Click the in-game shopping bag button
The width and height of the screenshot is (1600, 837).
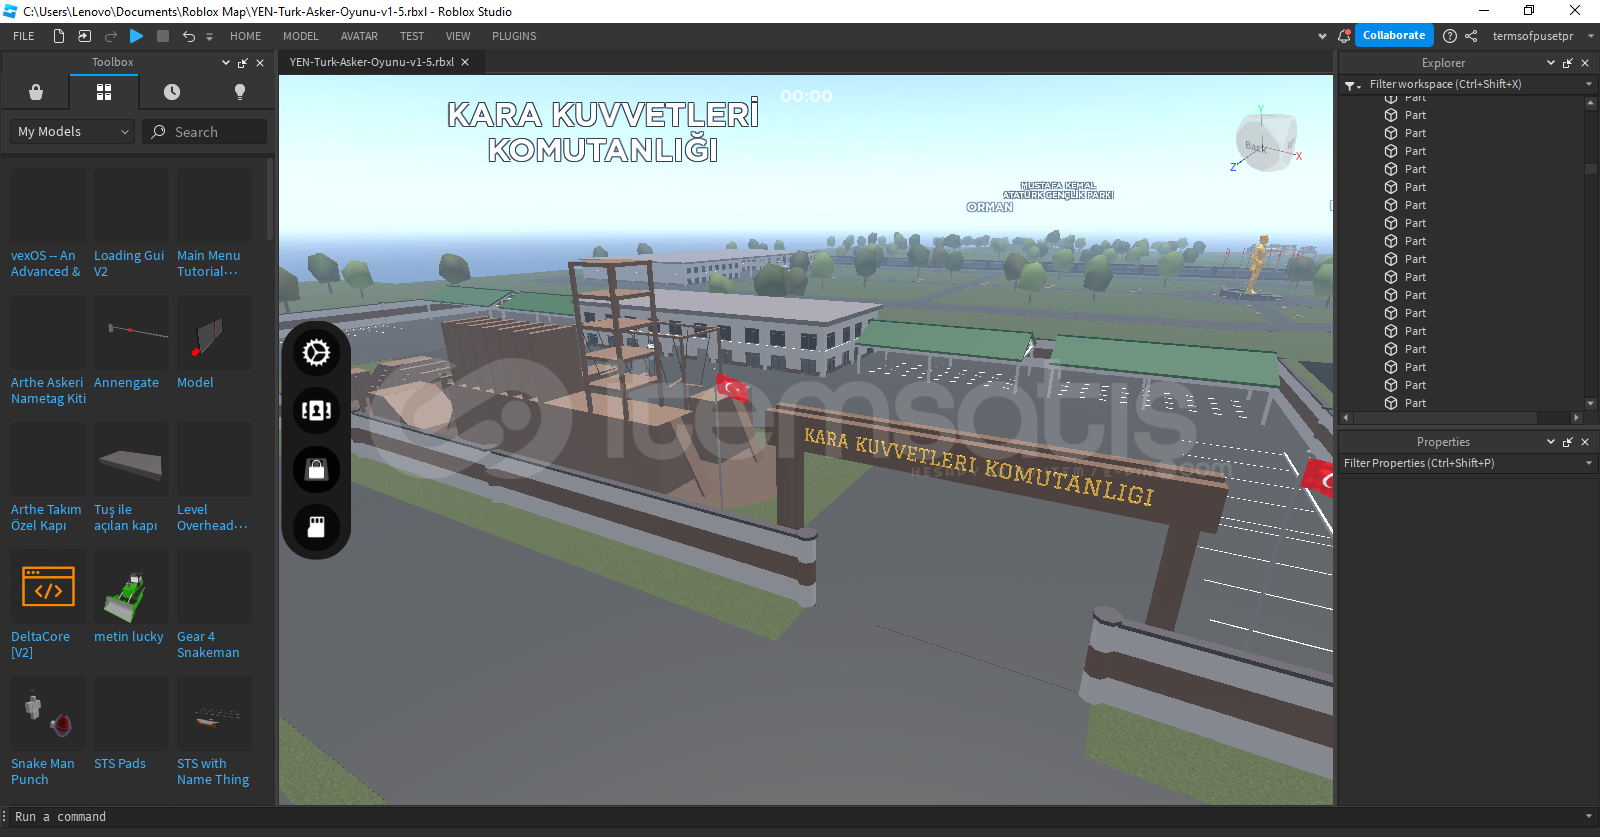pyautogui.click(x=317, y=469)
